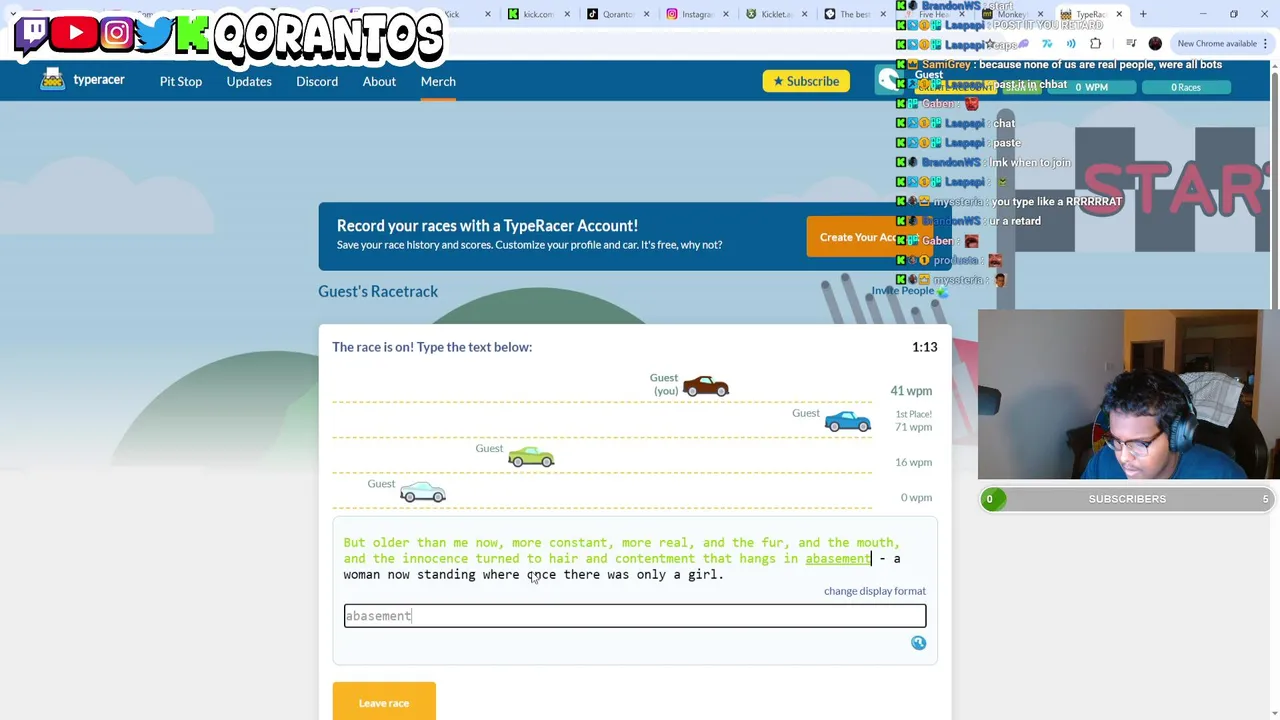Click the 16 wpm speed value
Image resolution: width=1280 pixels, height=720 pixels.
coord(913,462)
